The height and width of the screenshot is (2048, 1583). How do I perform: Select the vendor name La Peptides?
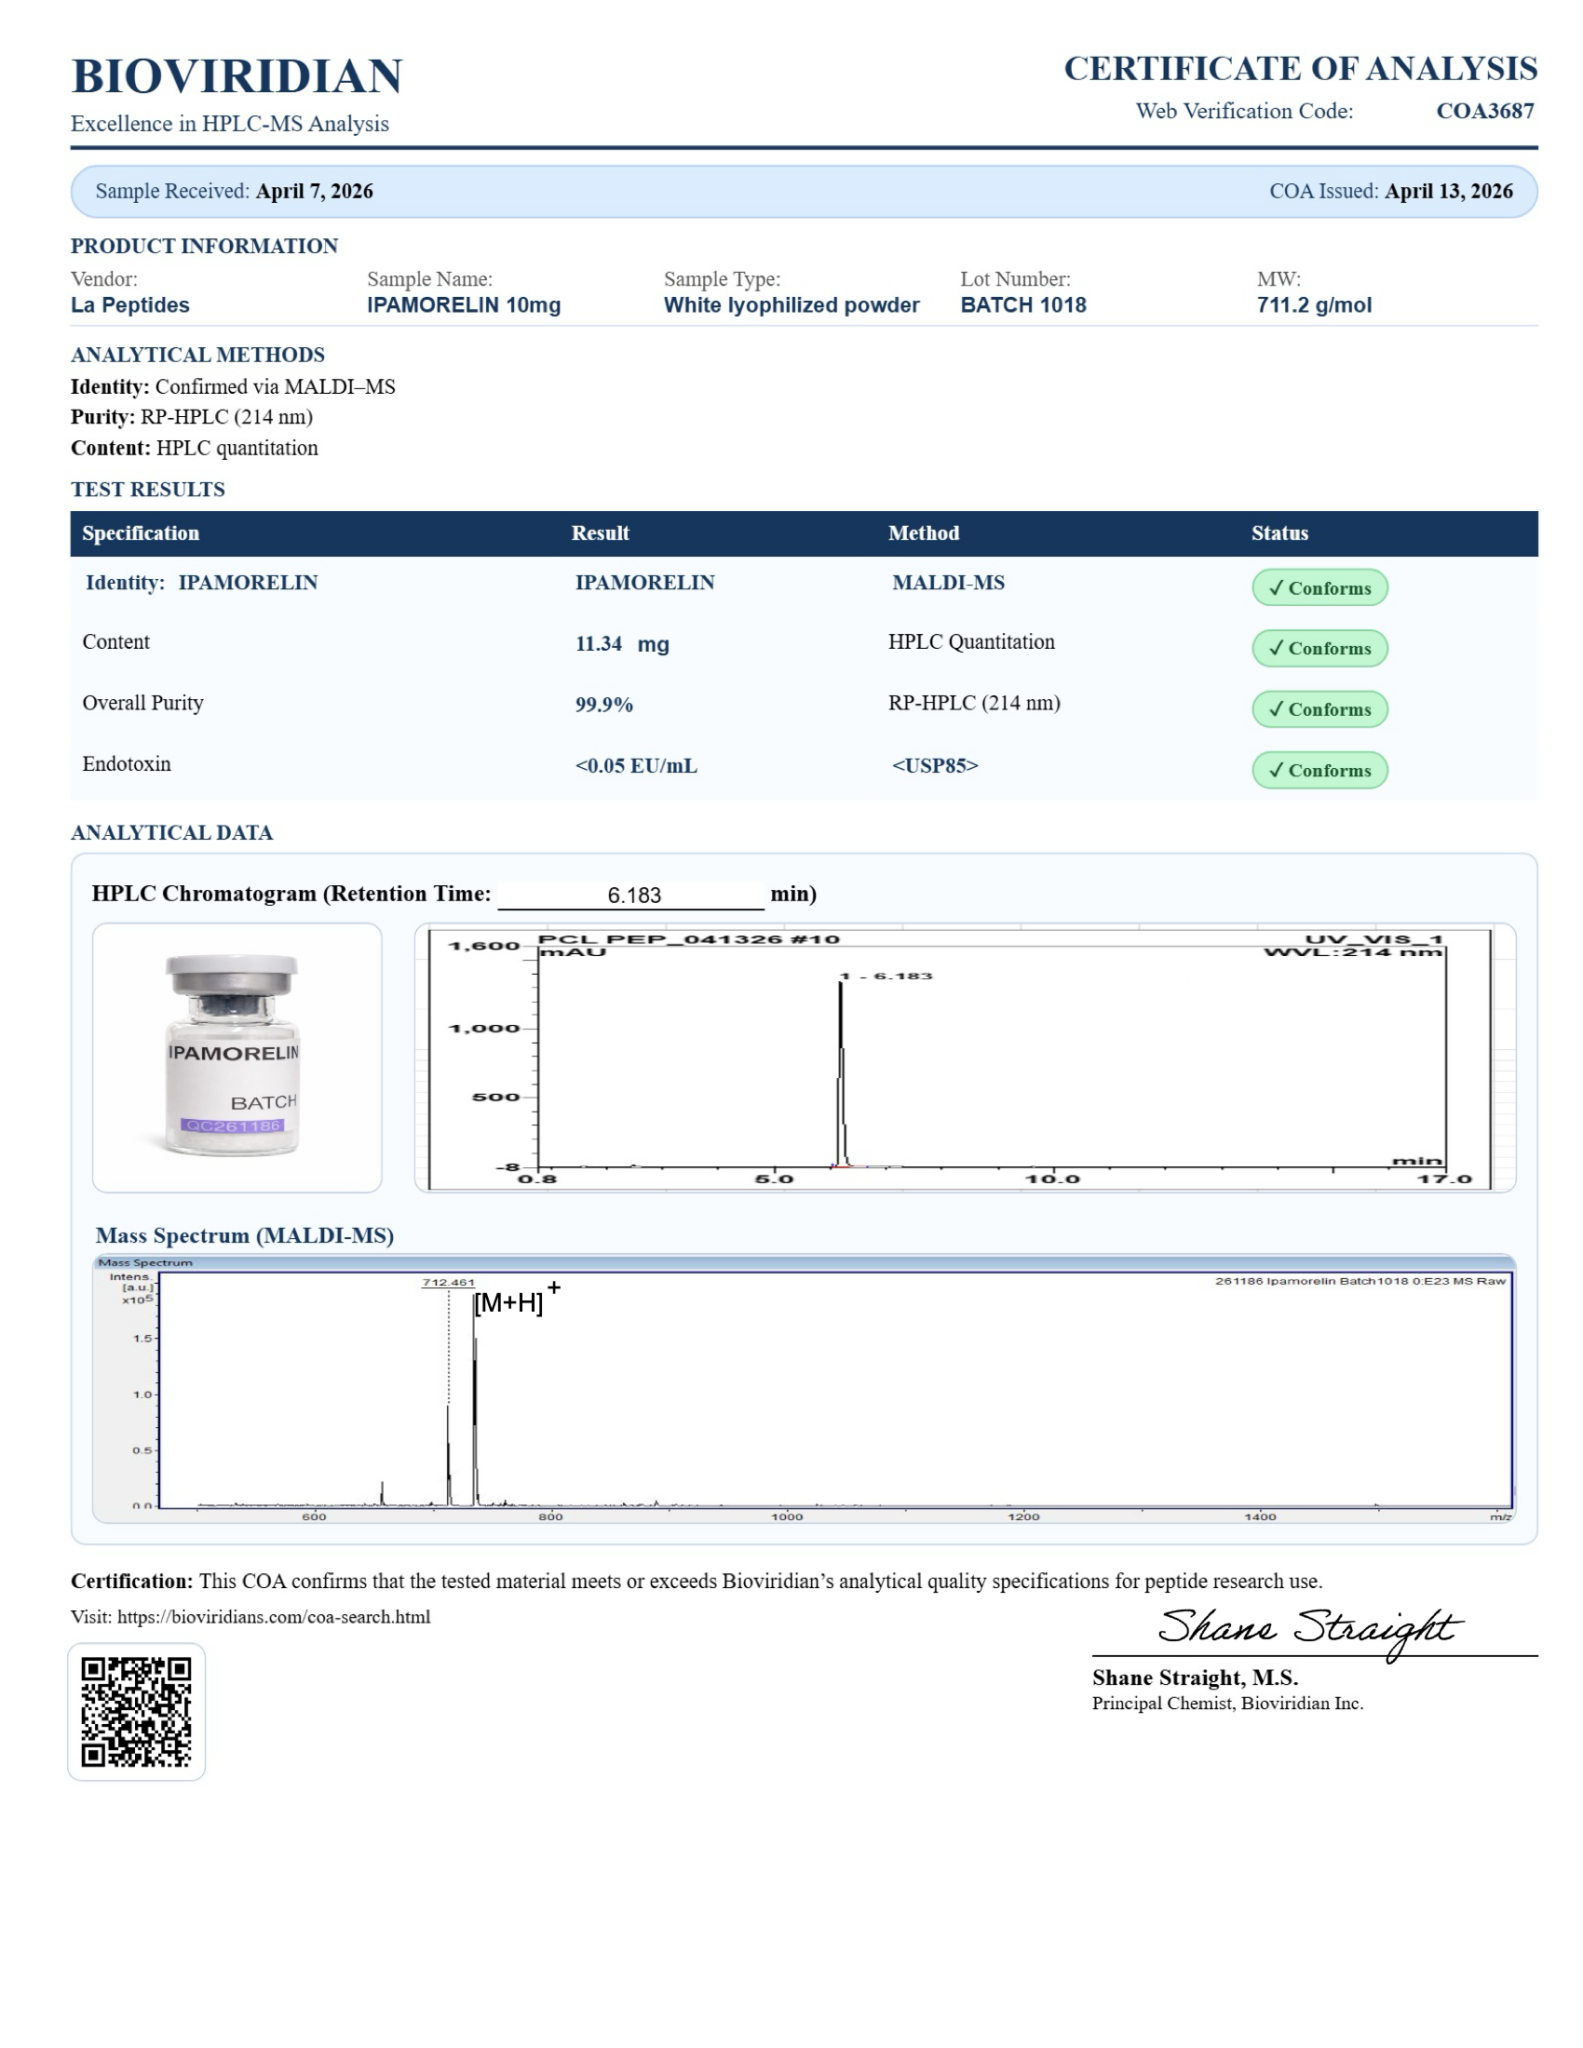point(130,305)
